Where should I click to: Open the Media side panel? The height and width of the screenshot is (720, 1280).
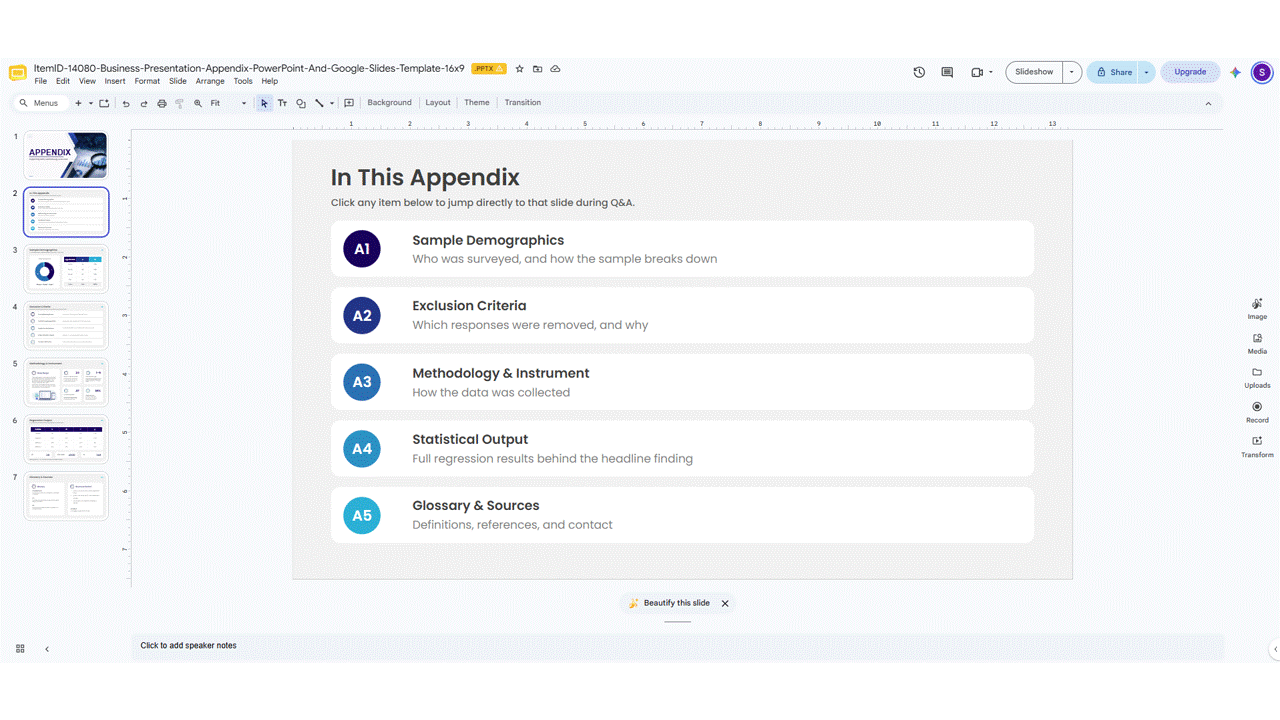pos(1257,343)
